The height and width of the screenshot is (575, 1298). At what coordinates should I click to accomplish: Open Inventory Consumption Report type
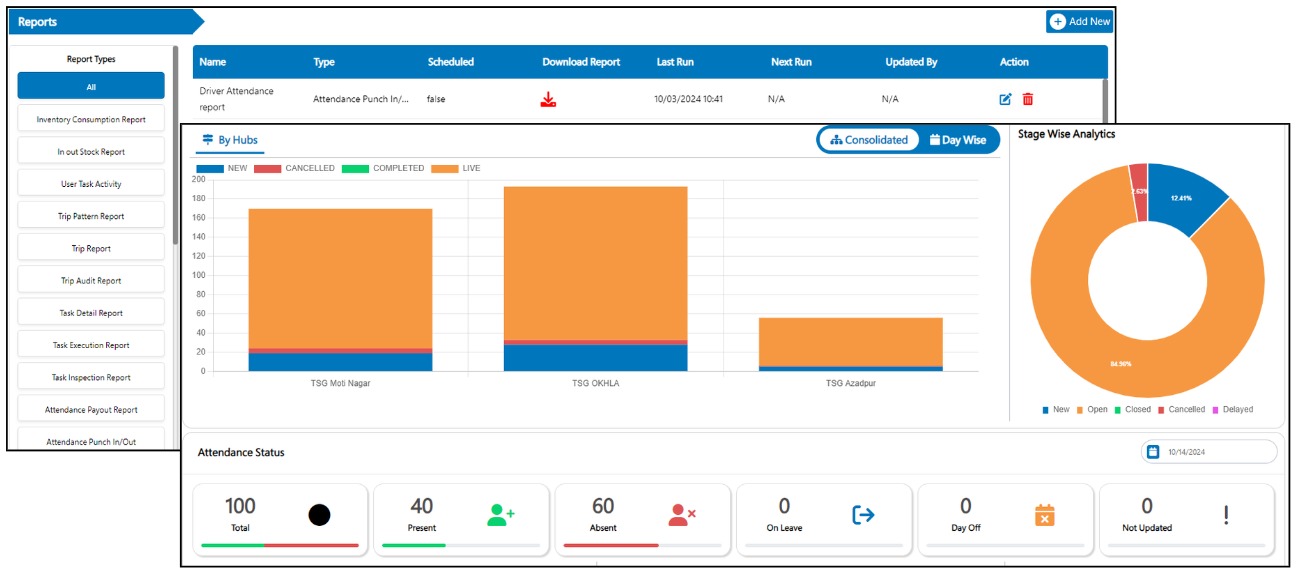91,120
